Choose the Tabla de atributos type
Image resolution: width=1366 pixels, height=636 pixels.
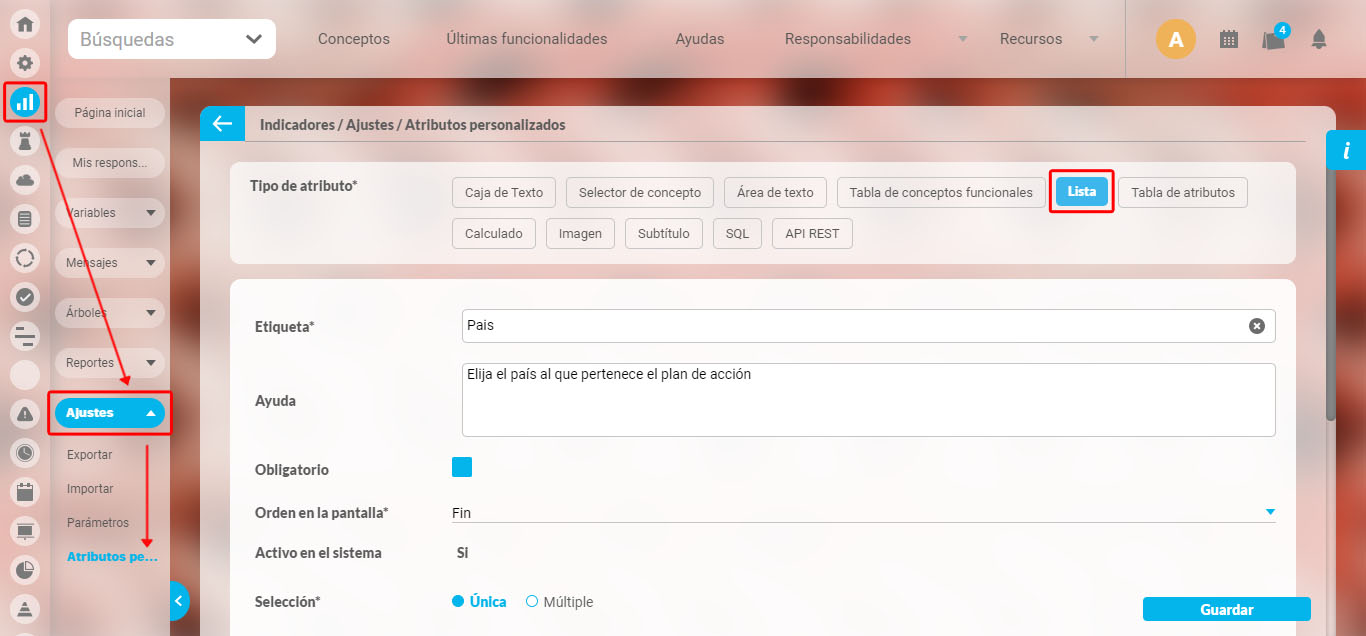click(x=1182, y=193)
